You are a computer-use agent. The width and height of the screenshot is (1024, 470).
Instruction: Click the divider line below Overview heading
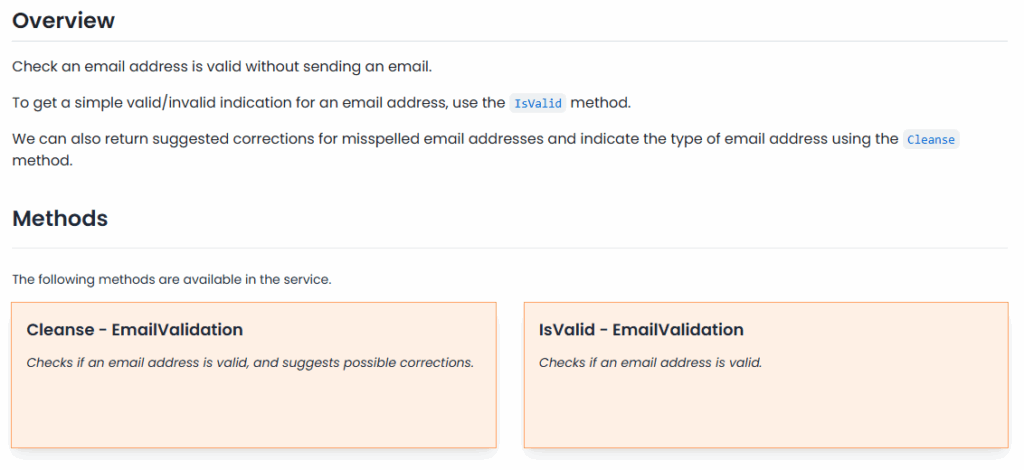(510, 41)
